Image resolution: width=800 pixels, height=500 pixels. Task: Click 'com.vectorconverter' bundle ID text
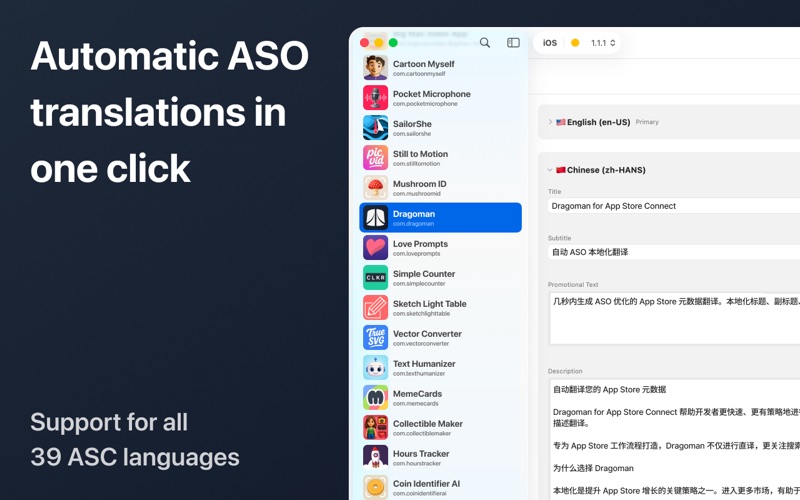pyautogui.click(x=421, y=343)
